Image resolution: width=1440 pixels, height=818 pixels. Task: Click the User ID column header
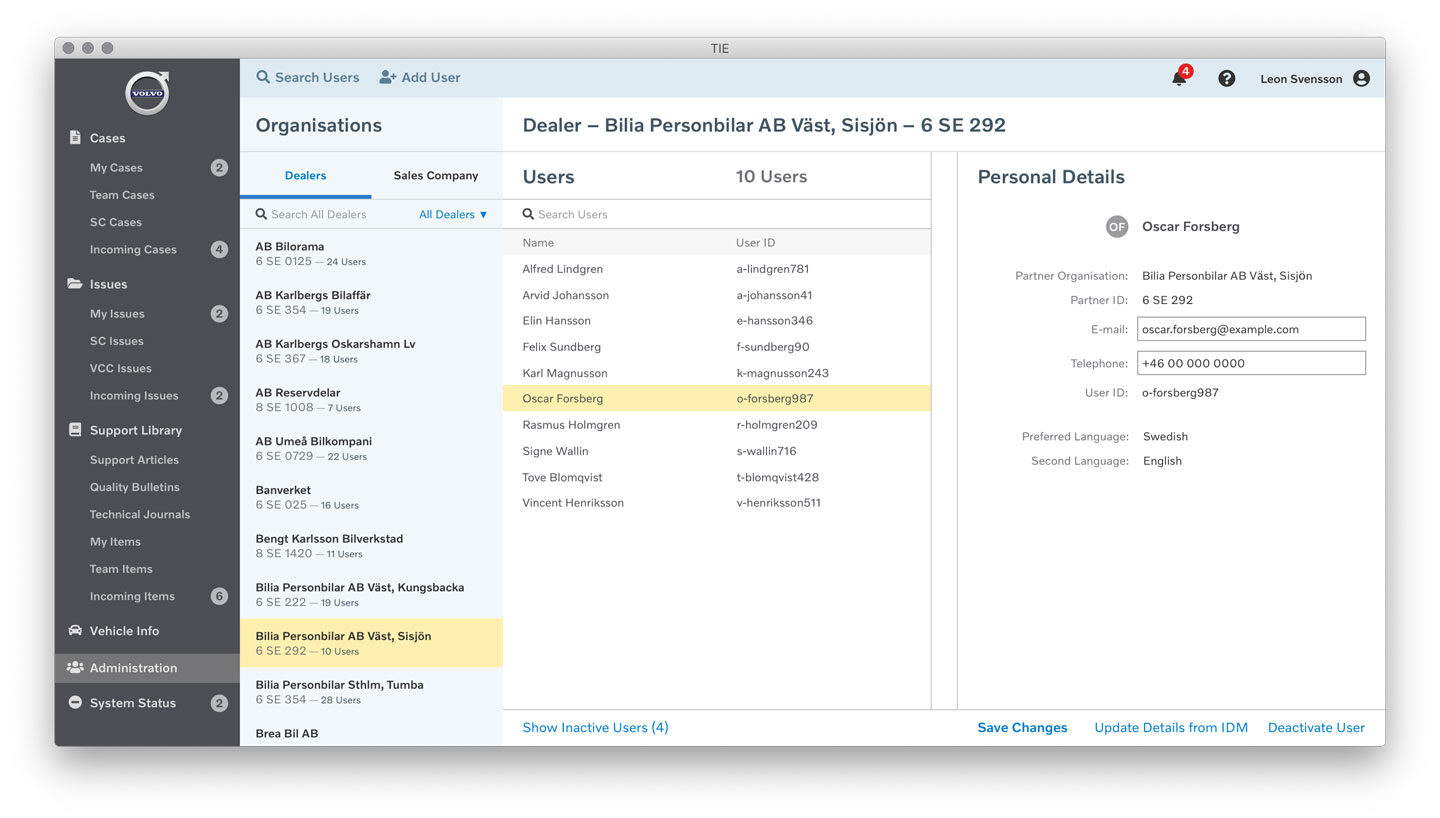755,243
